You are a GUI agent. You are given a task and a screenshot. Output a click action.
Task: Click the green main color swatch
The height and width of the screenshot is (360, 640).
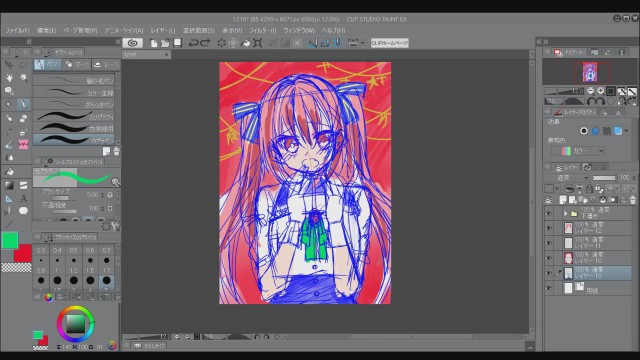(9, 240)
